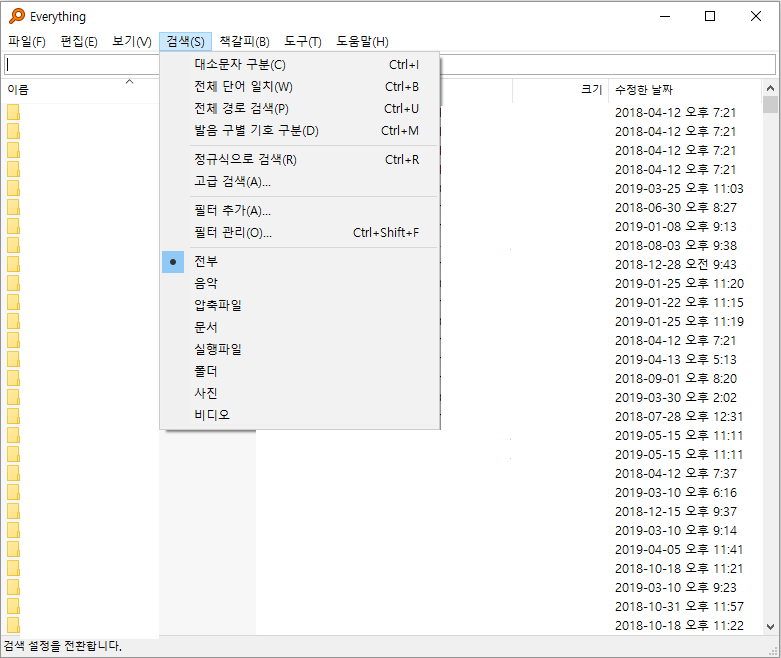Image resolution: width=781 pixels, height=658 pixels.
Task: Click folder icon of 2019-03-10 오후 6:16 row
Action: coord(13,492)
